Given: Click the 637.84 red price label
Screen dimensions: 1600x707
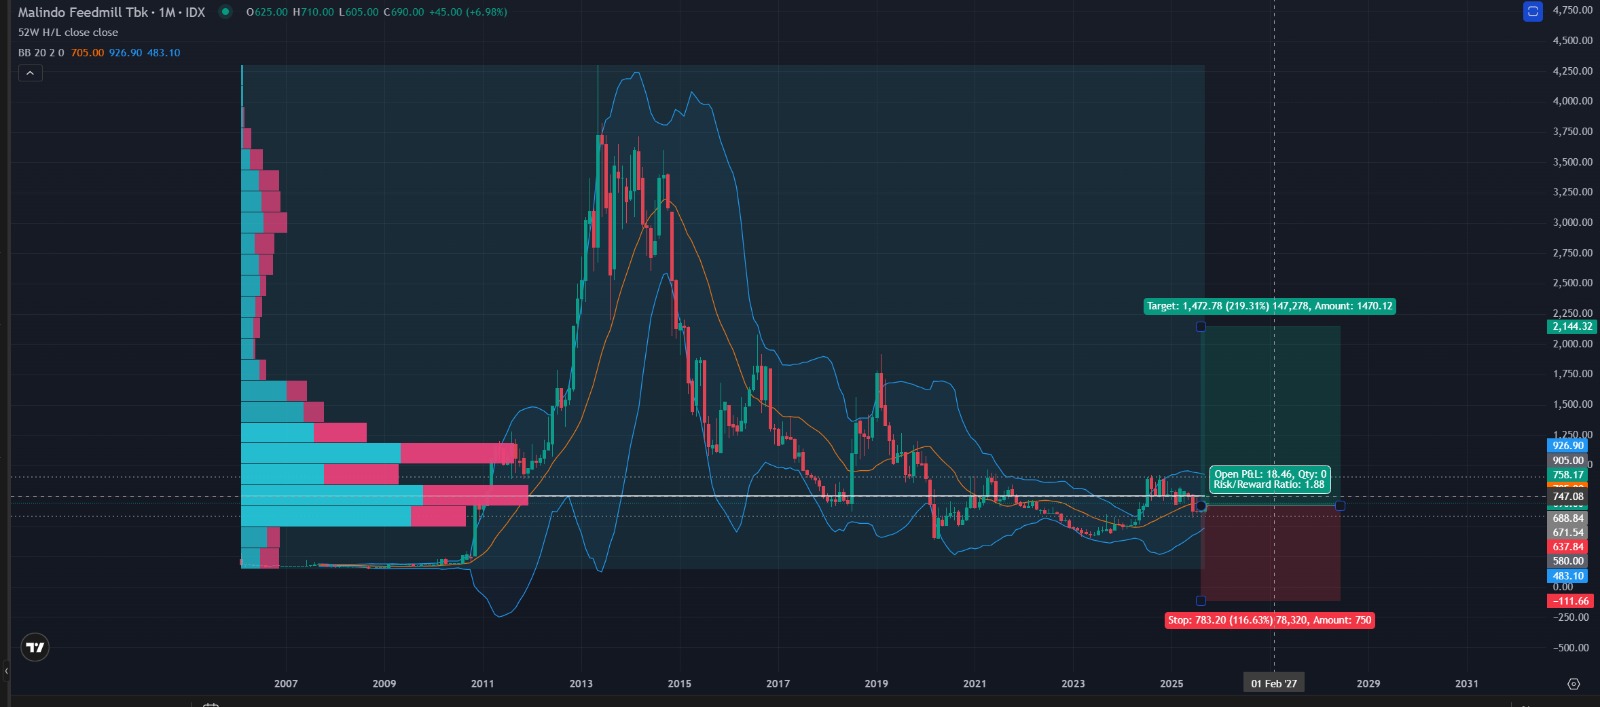Looking at the screenshot, I should 1568,547.
